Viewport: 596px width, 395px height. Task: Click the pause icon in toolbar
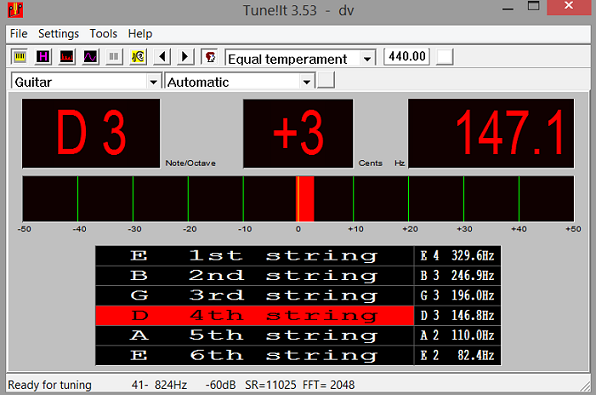point(114,57)
